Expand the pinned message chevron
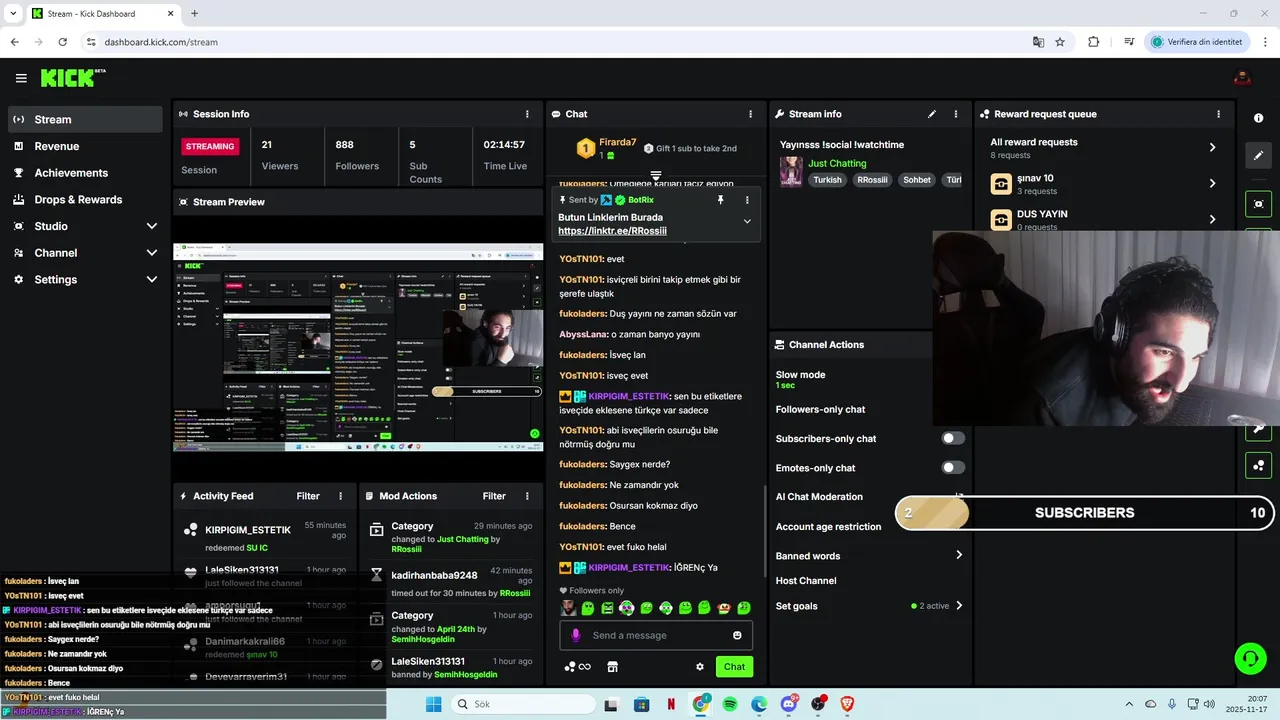The width and height of the screenshot is (1280, 720). click(x=747, y=221)
